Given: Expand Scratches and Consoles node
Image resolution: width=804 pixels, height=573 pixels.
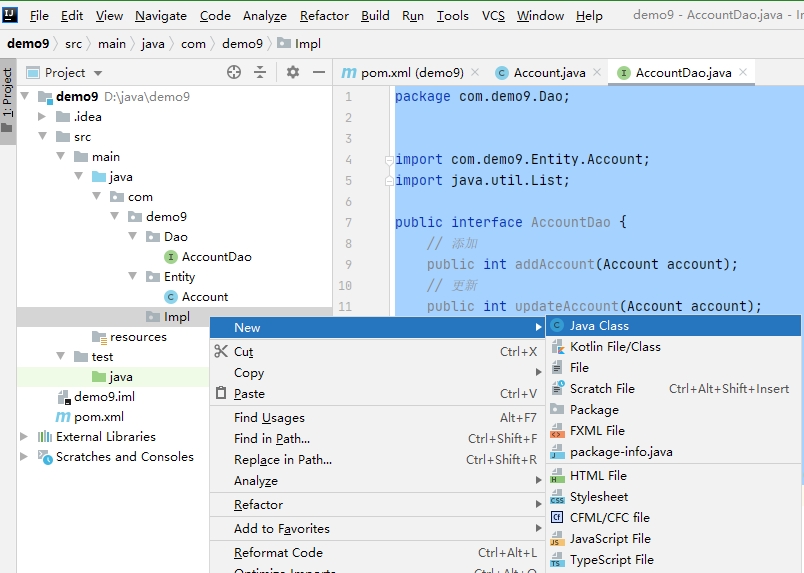Looking at the screenshot, I should [x=25, y=457].
